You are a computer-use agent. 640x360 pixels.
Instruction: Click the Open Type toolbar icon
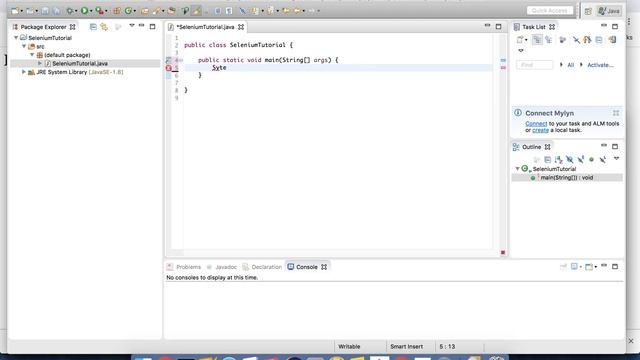(144, 11)
